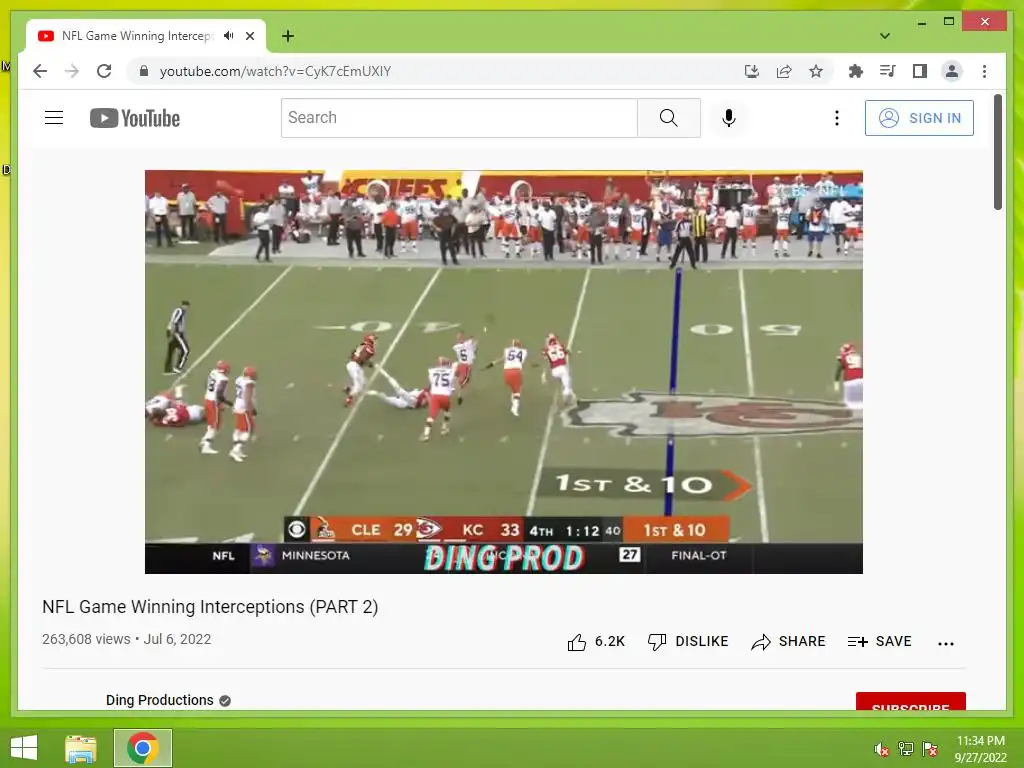Screen dimensions: 1024x768
Task: Click the 263,608 views text
Action: click(86, 639)
